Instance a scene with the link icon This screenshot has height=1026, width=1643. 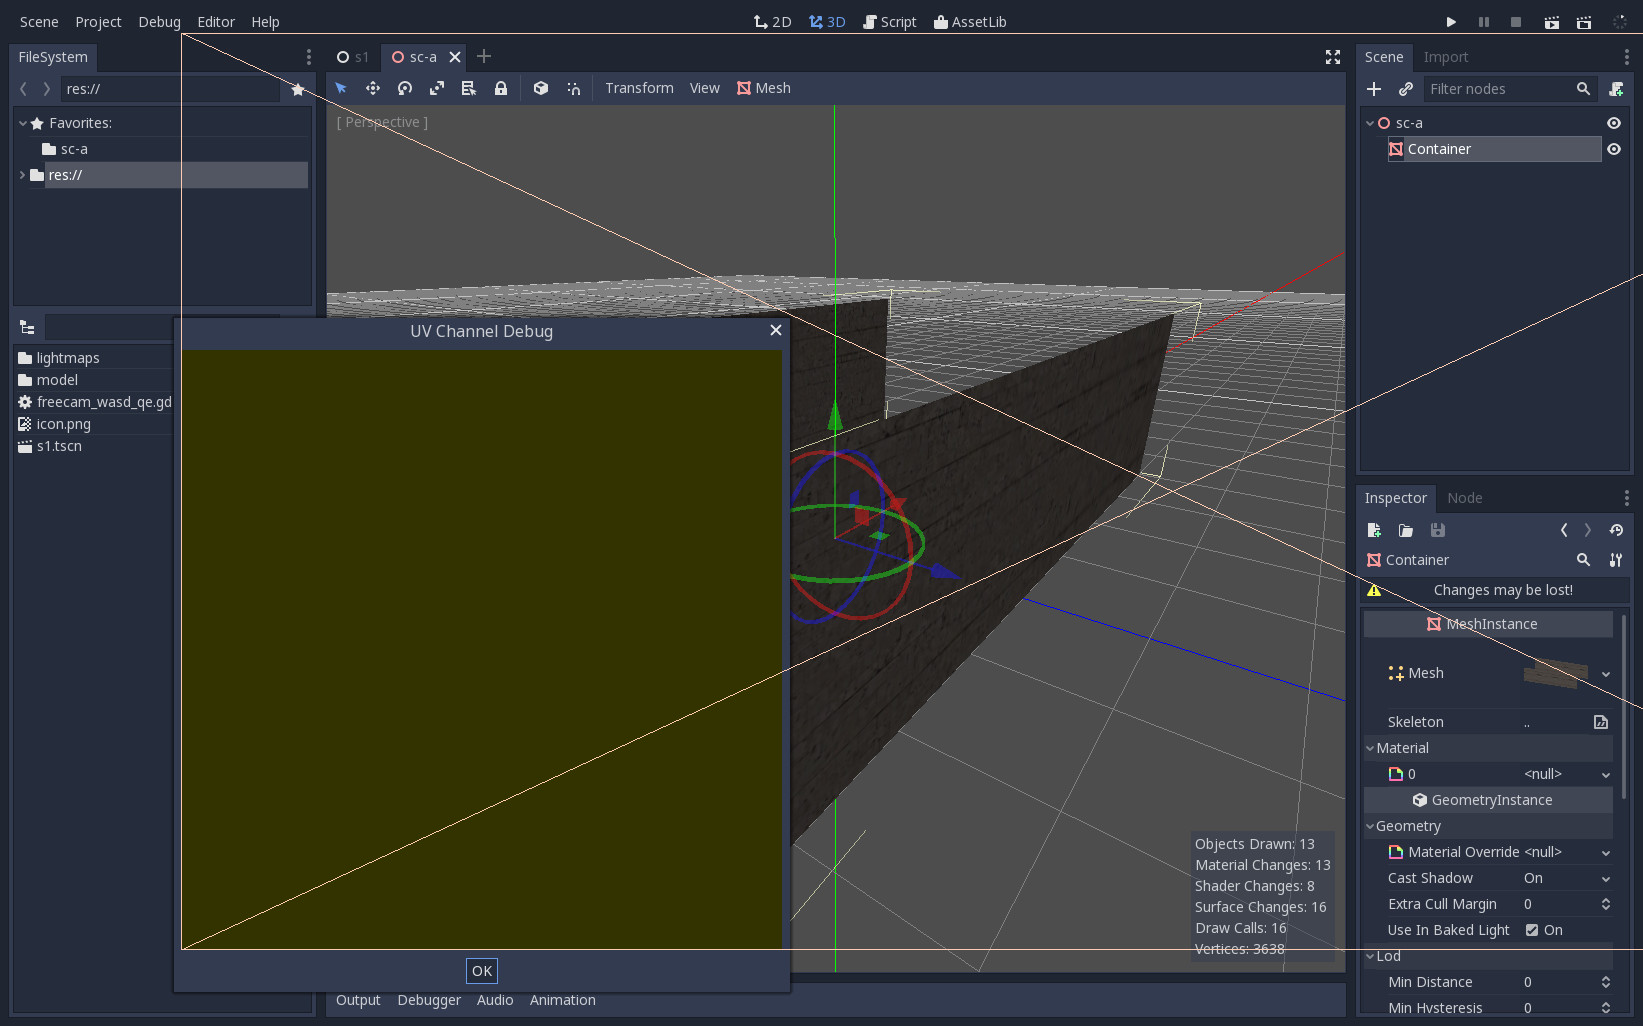(x=1406, y=89)
